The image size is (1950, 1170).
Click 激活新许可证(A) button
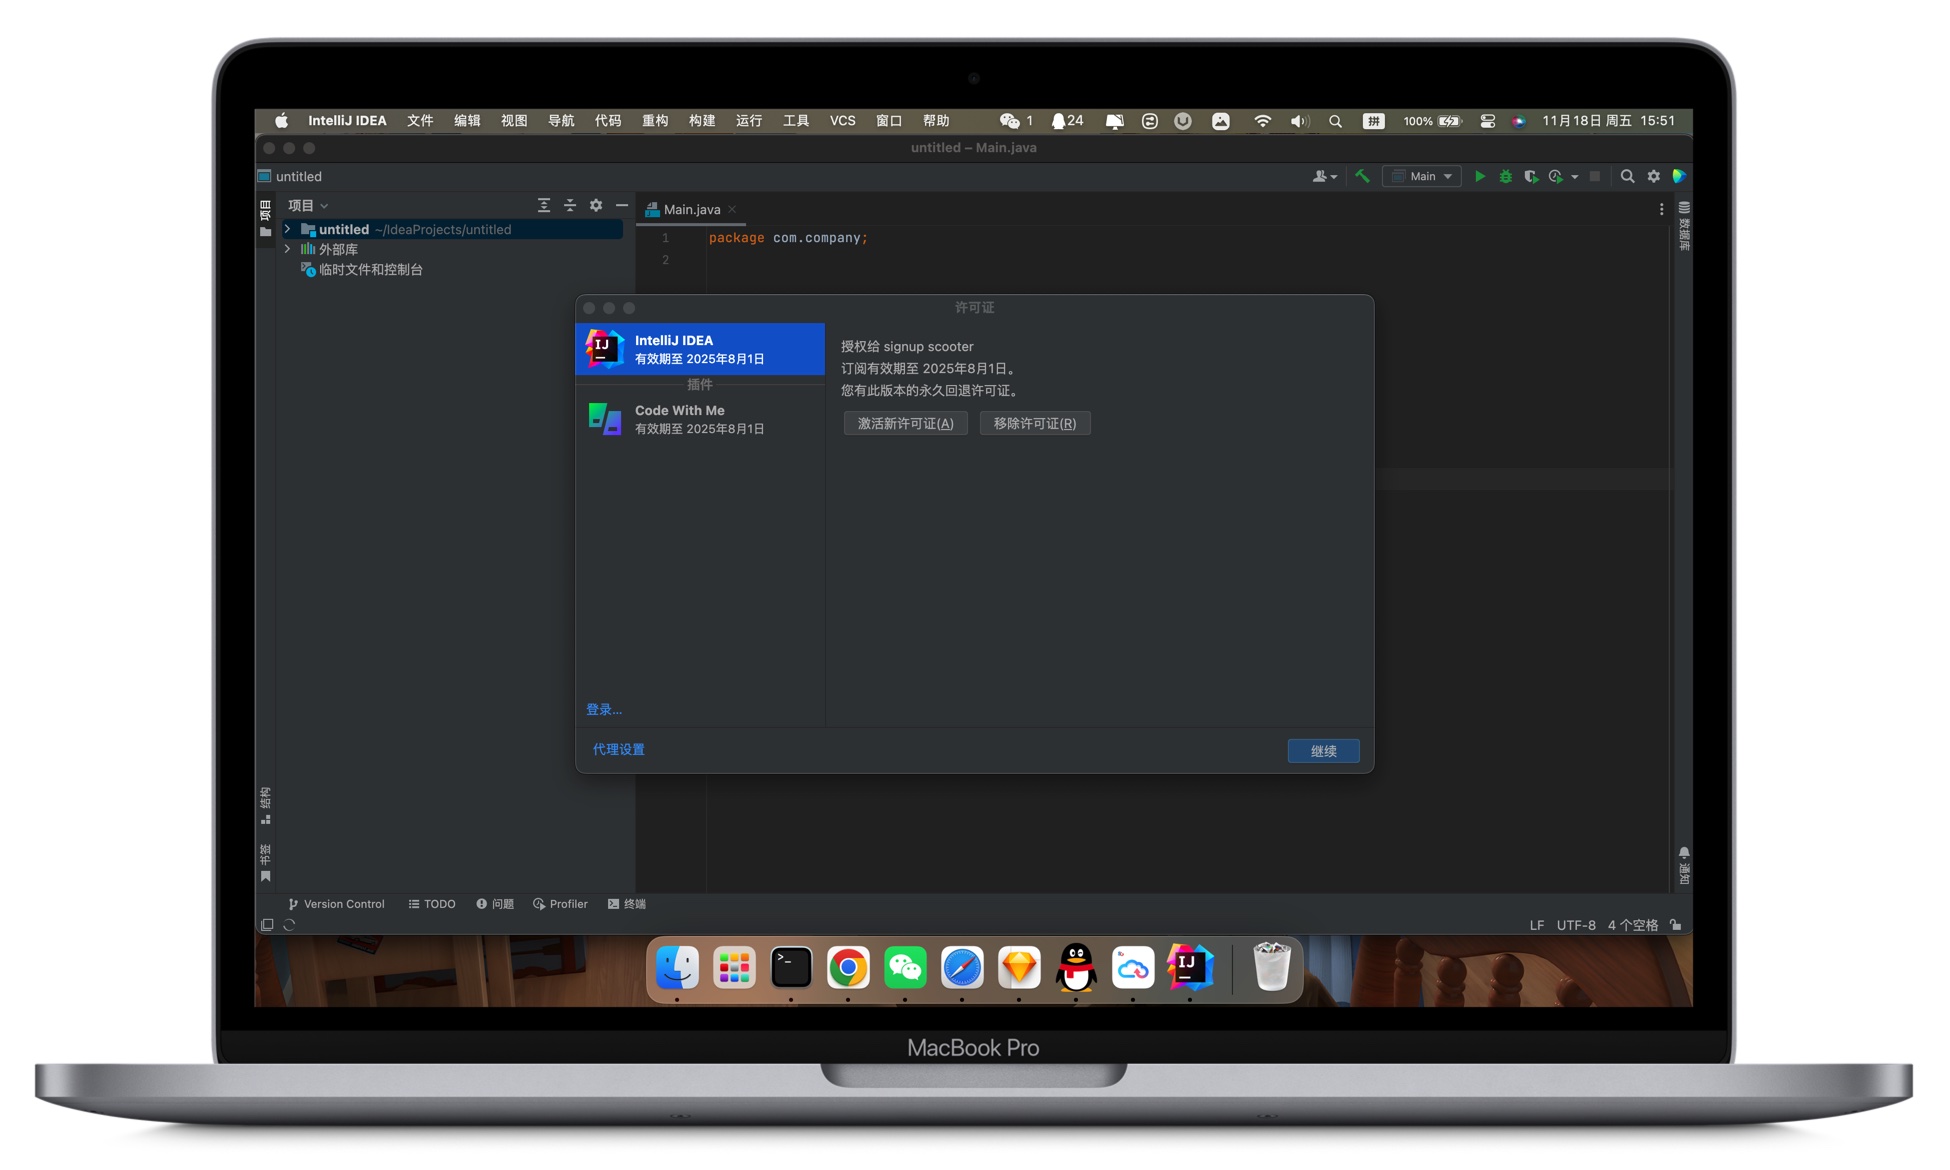coord(905,423)
